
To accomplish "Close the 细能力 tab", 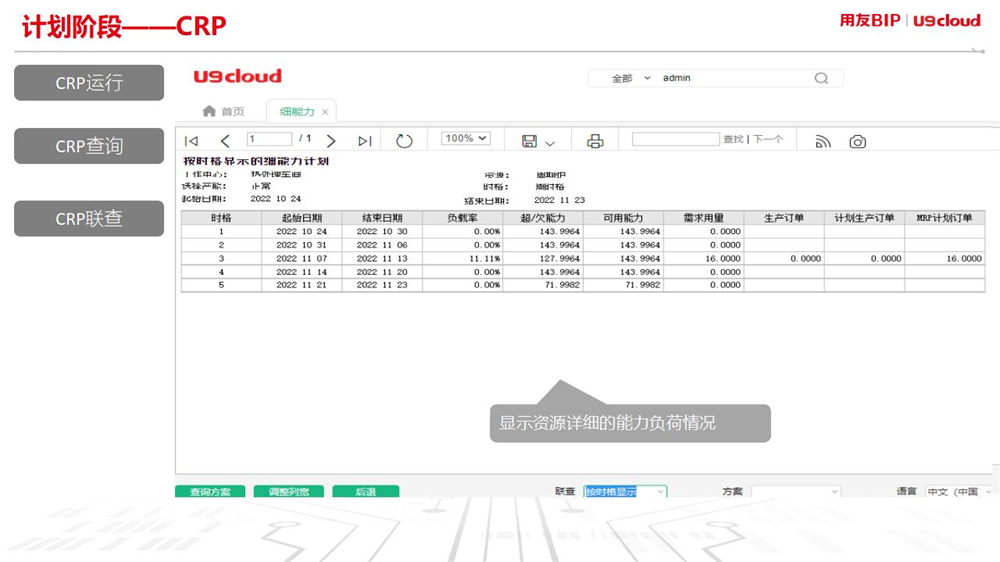I will coord(325,112).
